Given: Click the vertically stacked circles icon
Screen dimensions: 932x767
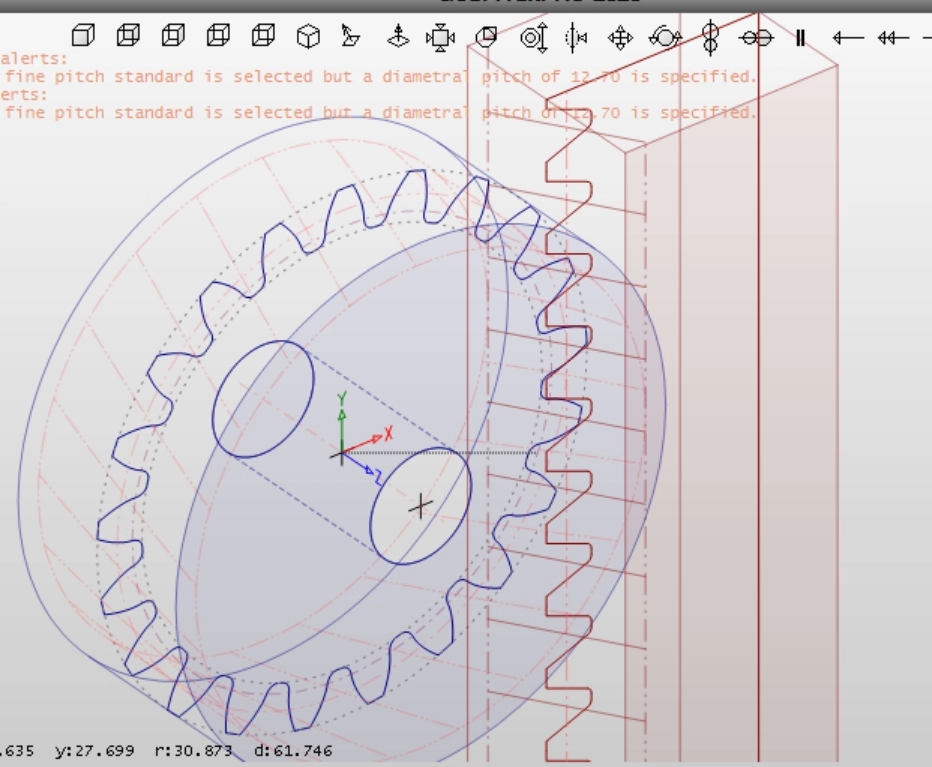Looking at the screenshot, I should tap(710, 37).
